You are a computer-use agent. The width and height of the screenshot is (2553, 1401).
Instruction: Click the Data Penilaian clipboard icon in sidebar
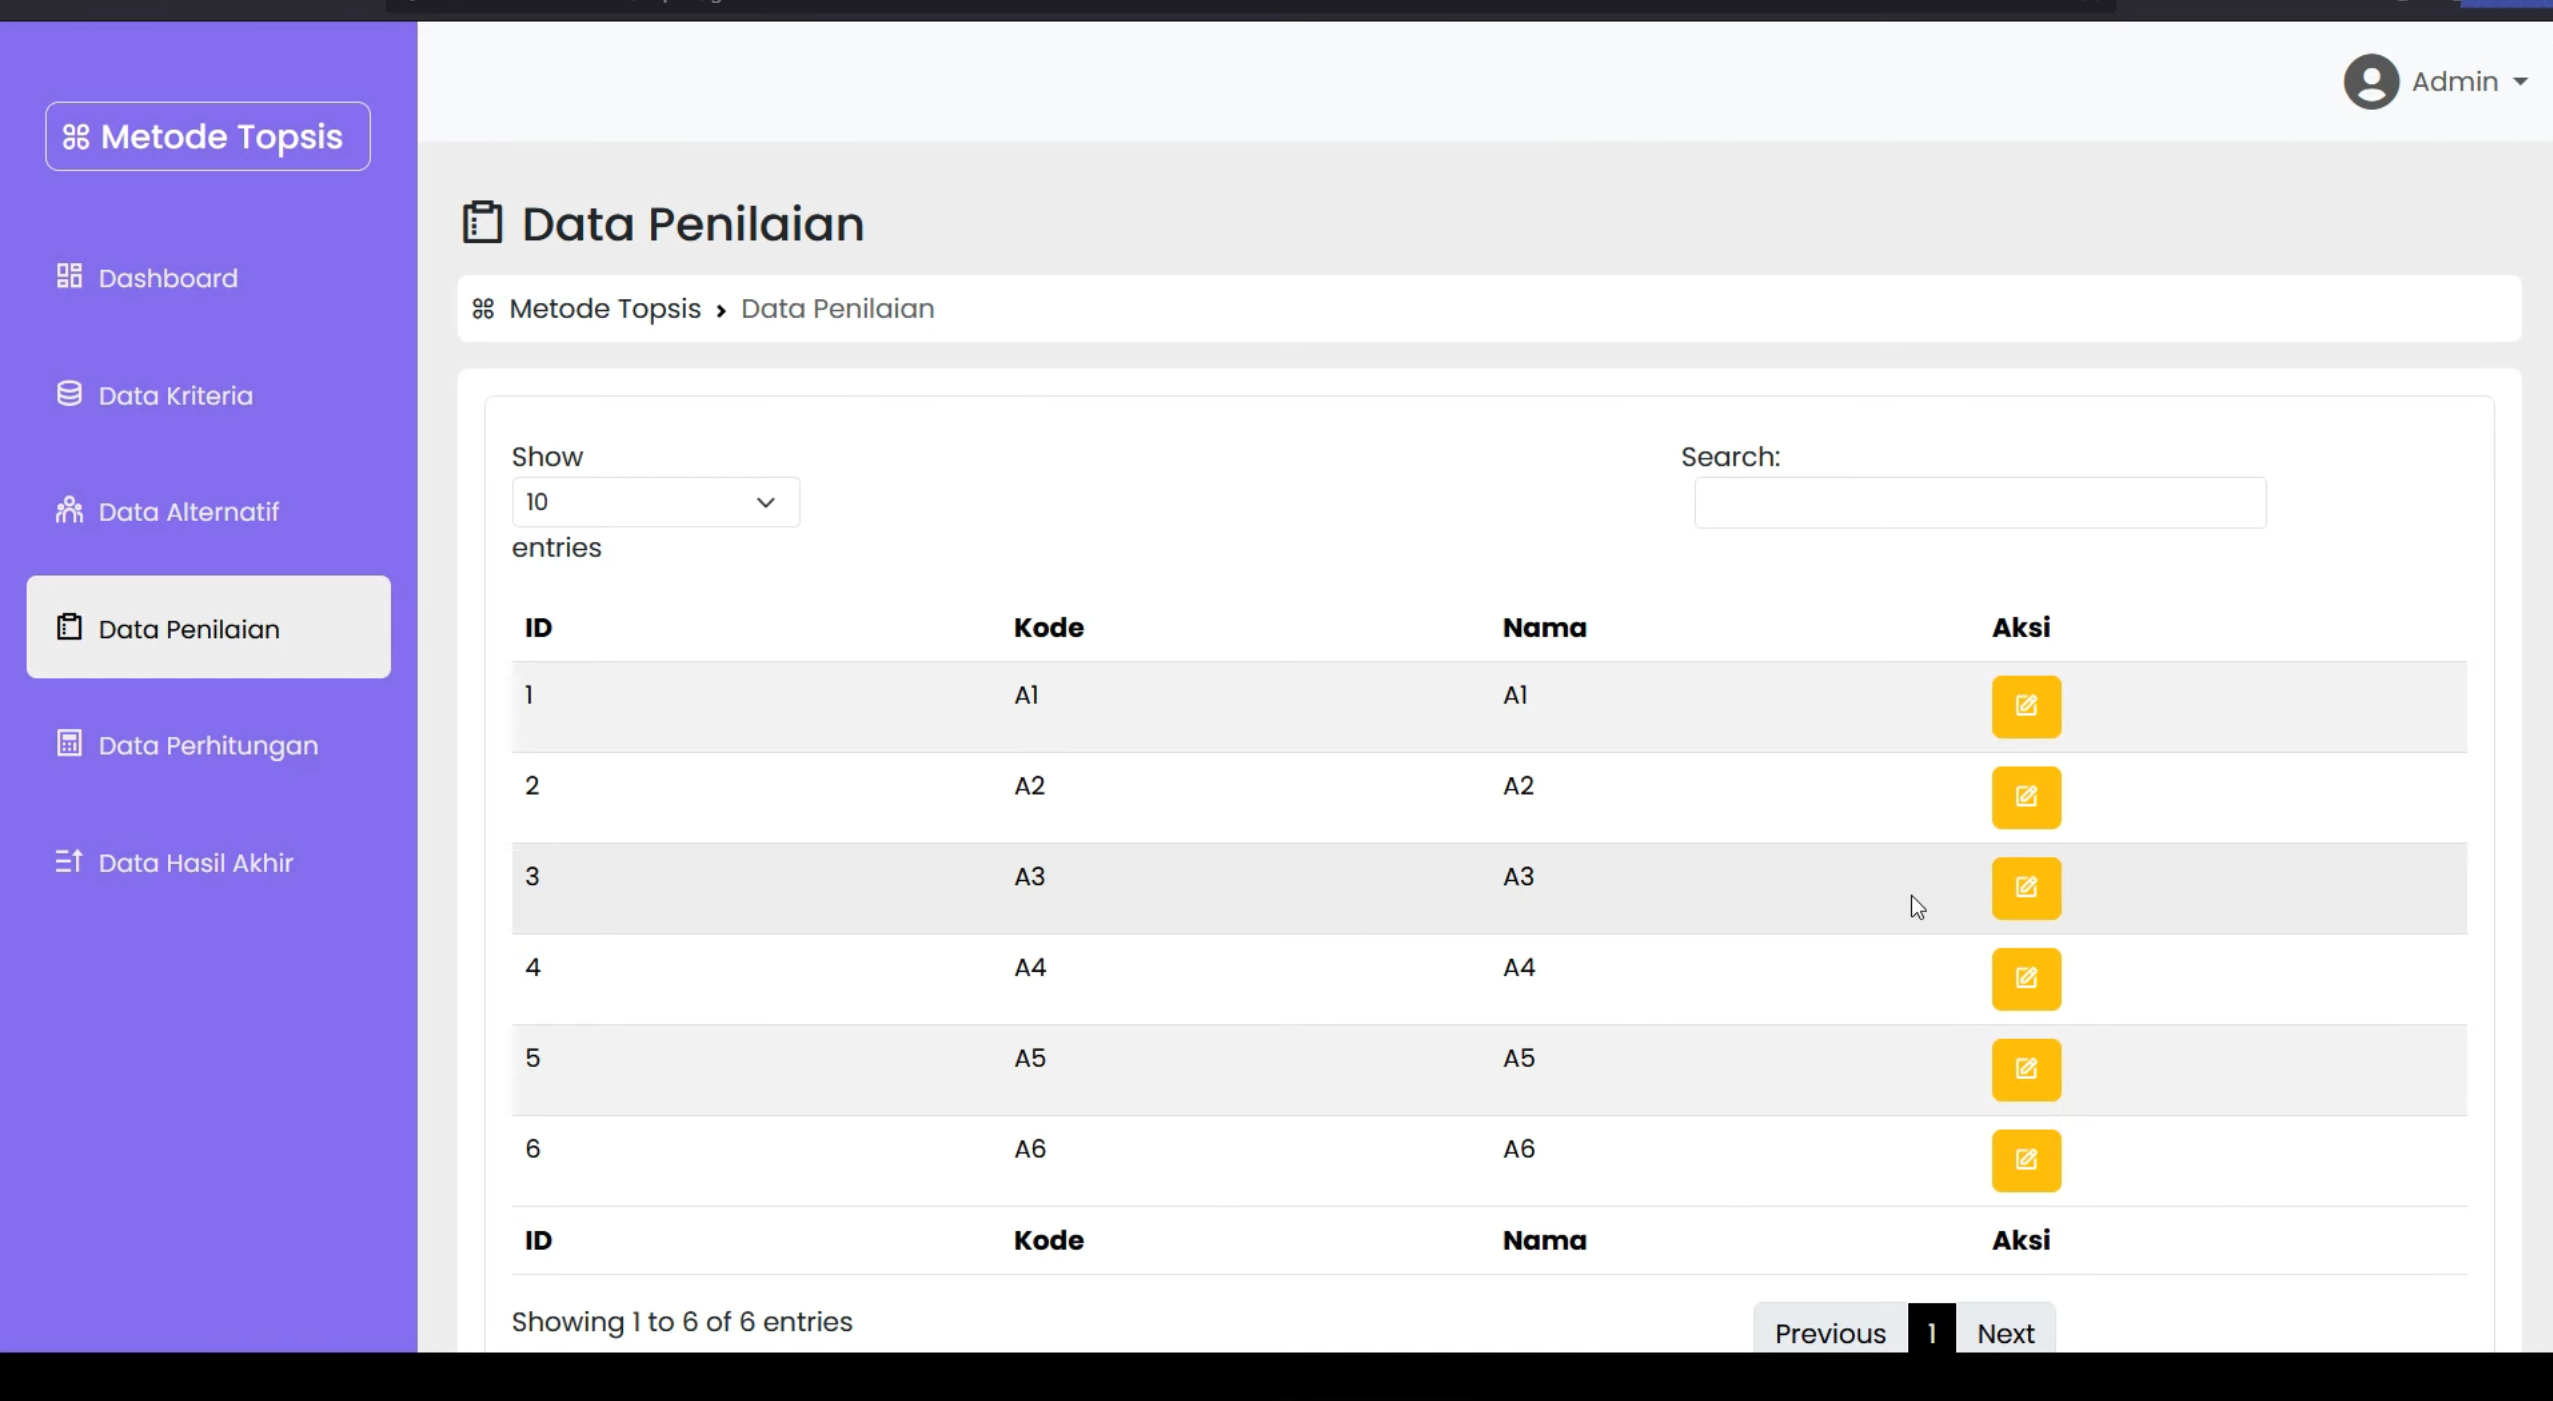(69, 627)
